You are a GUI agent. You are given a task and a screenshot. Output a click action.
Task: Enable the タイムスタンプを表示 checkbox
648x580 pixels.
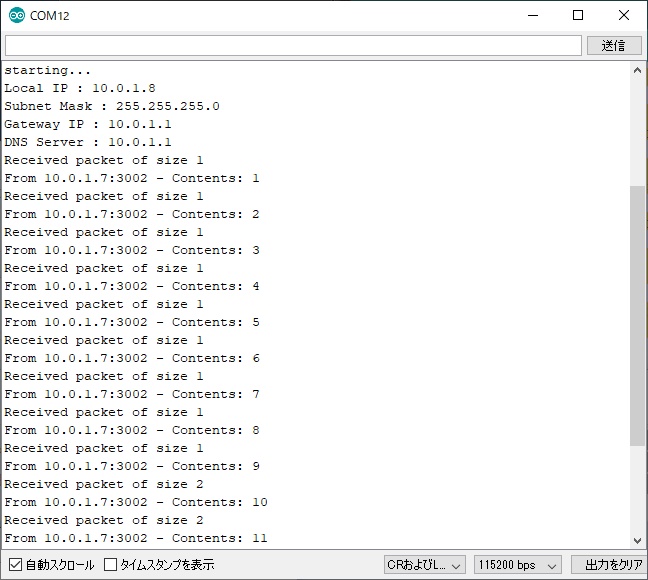(110, 564)
